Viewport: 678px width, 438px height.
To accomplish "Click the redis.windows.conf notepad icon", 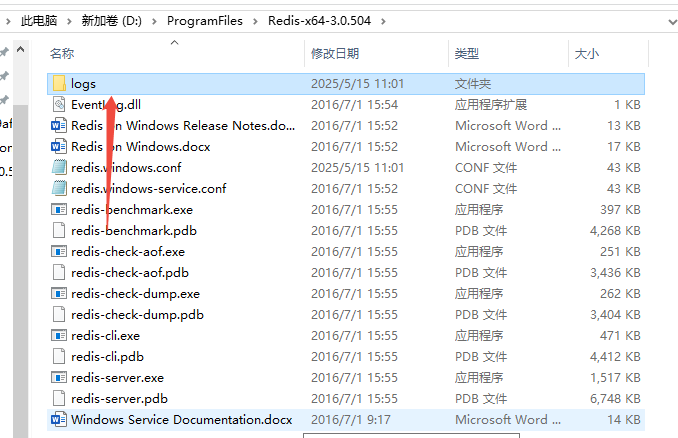I will 59,167.
